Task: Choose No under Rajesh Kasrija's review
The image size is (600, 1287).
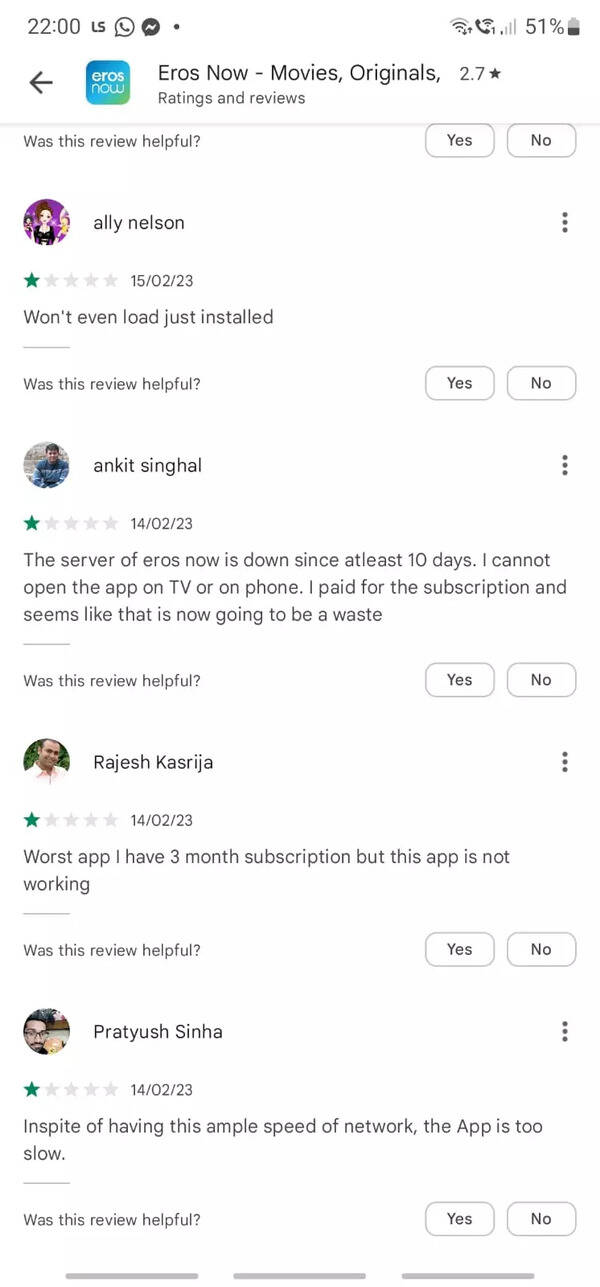Action: (x=541, y=949)
